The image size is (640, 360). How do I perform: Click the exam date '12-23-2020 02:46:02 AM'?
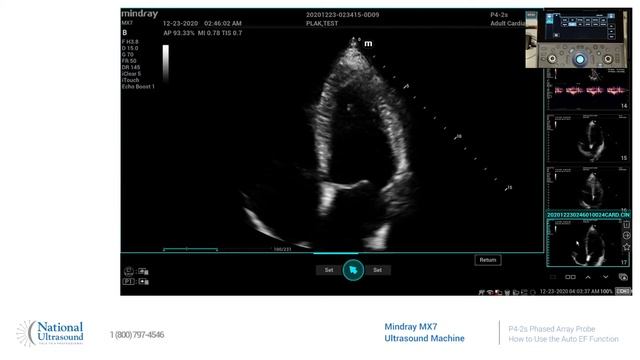(202, 24)
